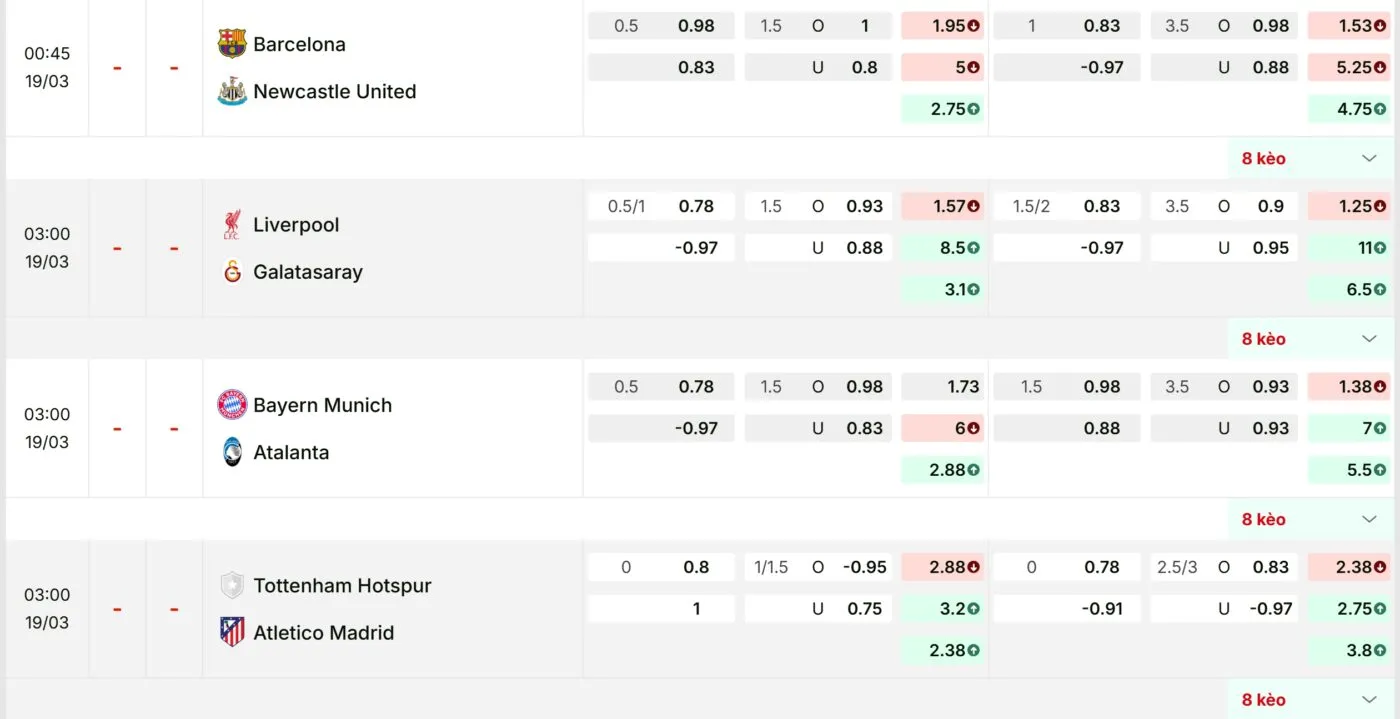Click the Atalanta club crest icon

(x=232, y=452)
